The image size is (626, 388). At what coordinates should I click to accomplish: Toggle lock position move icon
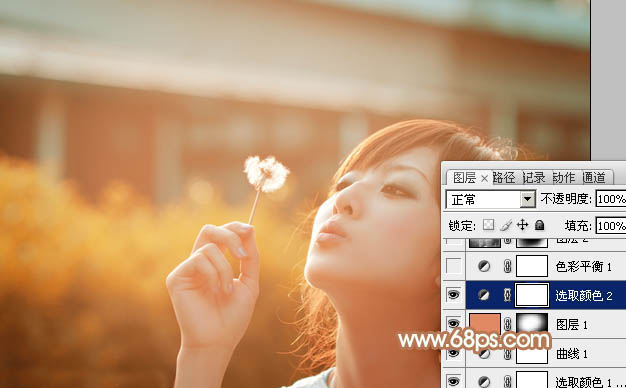pos(522,225)
